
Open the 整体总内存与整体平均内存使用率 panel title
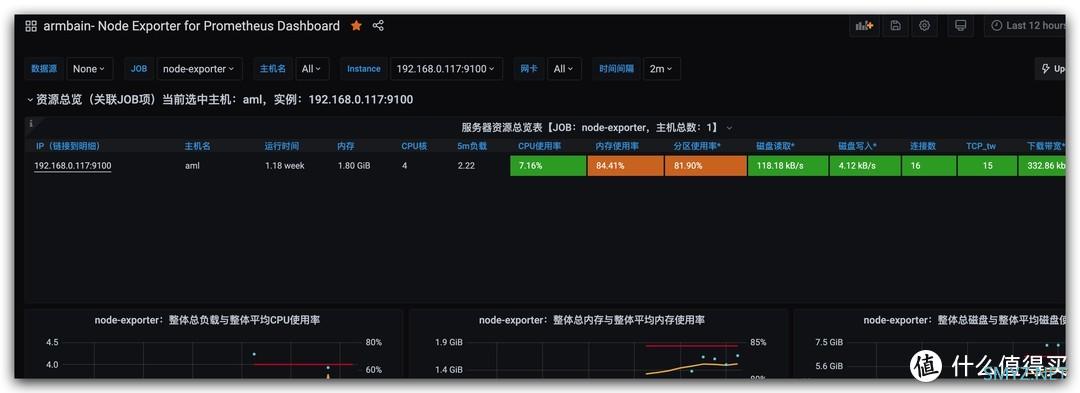click(592, 320)
